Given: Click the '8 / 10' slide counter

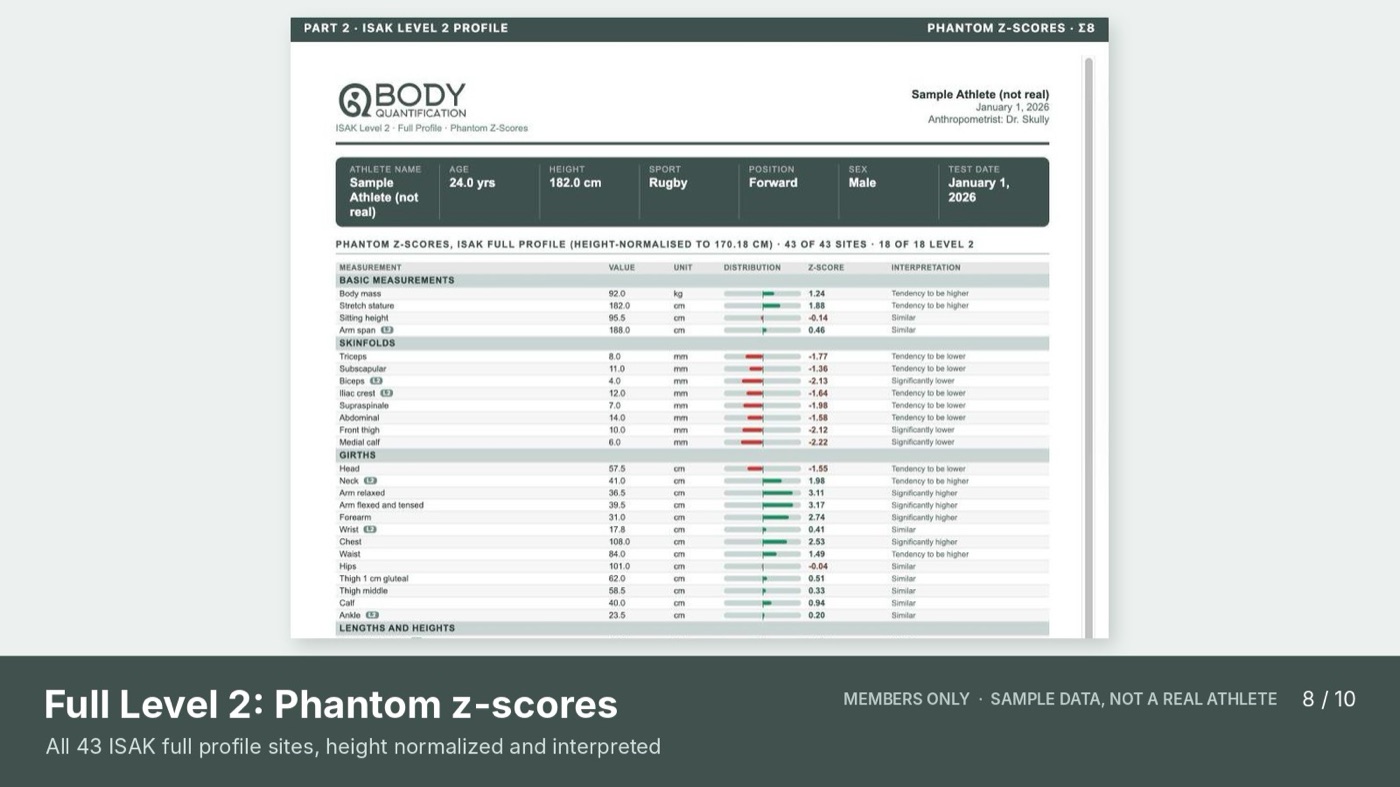Looking at the screenshot, I should [1328, 699].
